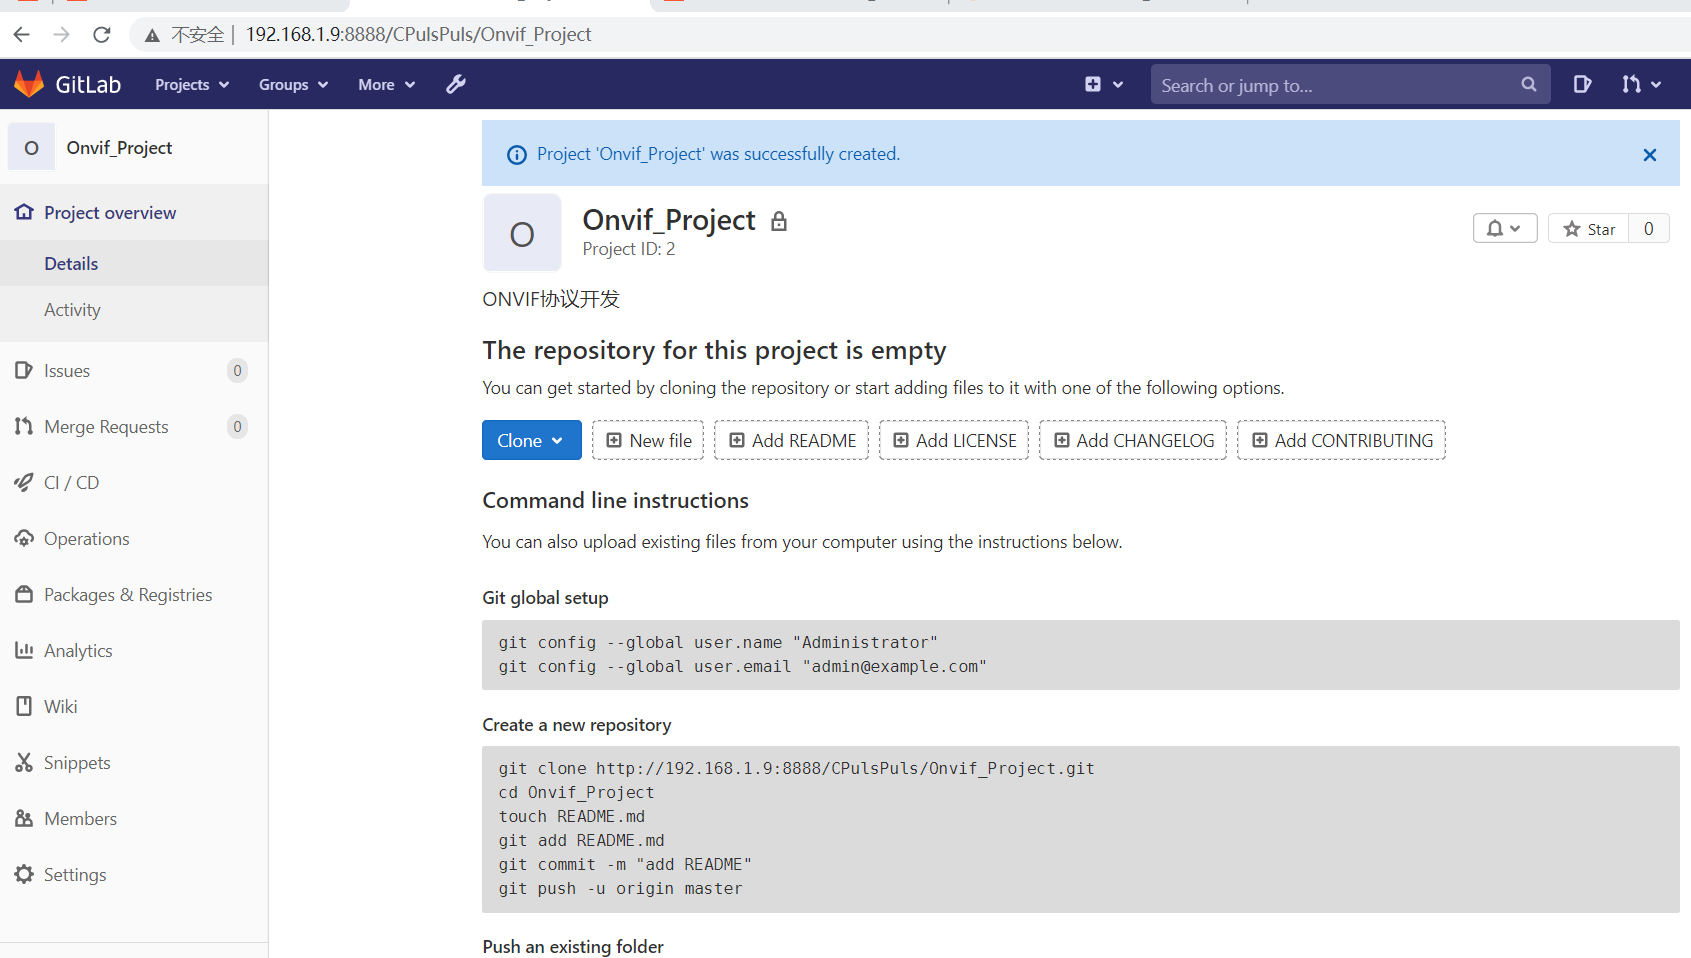Click the Issues count badge 0
This screenshot has height=958, width=1691.
click(x=237, y=371)
